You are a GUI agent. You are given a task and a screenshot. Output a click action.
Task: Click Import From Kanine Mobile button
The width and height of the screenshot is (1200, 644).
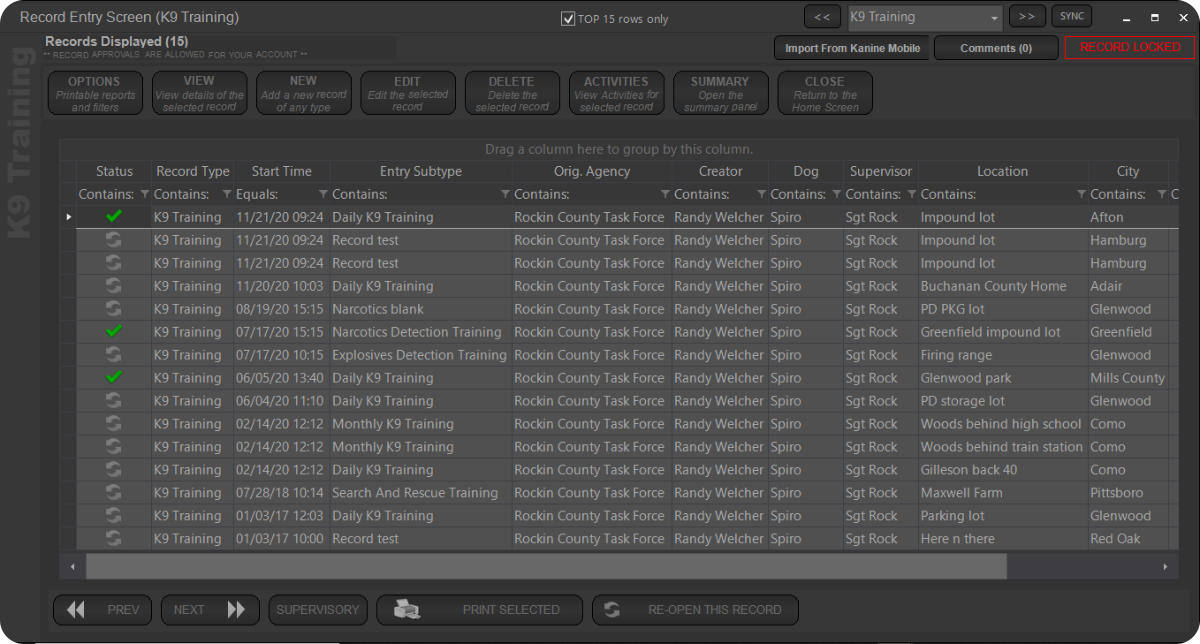coord(852,48)
